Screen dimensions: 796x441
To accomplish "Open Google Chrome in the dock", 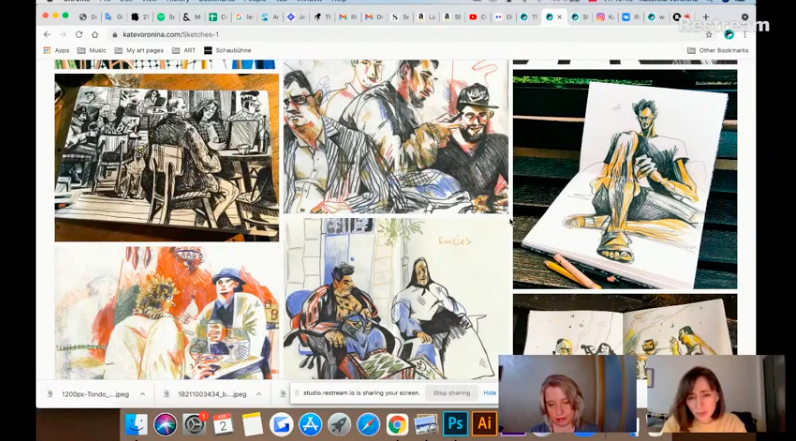I will (397, 424).
